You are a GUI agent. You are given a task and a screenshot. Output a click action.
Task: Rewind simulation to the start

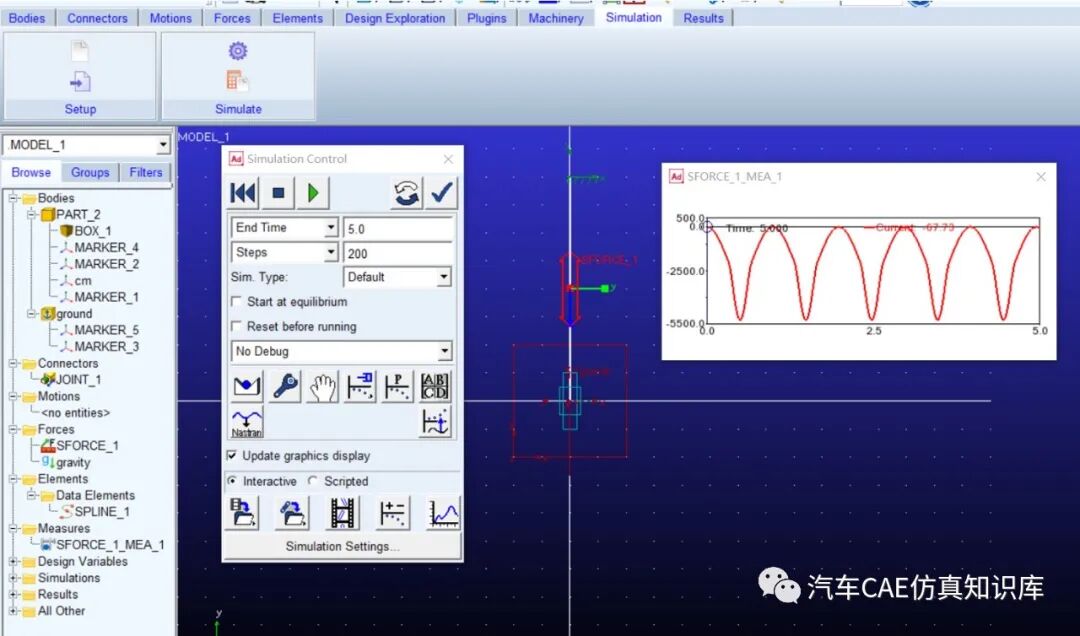243,193
